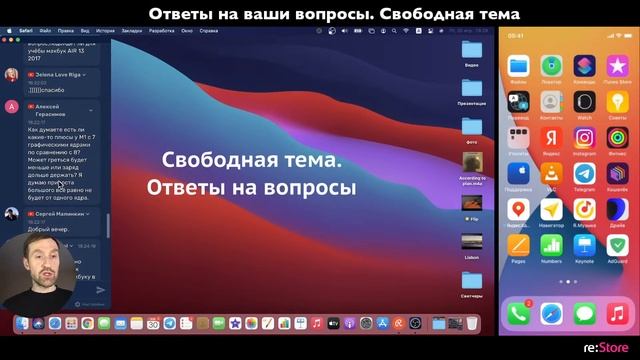640x360 pixels.
Task: Open Telegram on iPhone home screen
Action: pyautogui.click(x=584, y=173)
